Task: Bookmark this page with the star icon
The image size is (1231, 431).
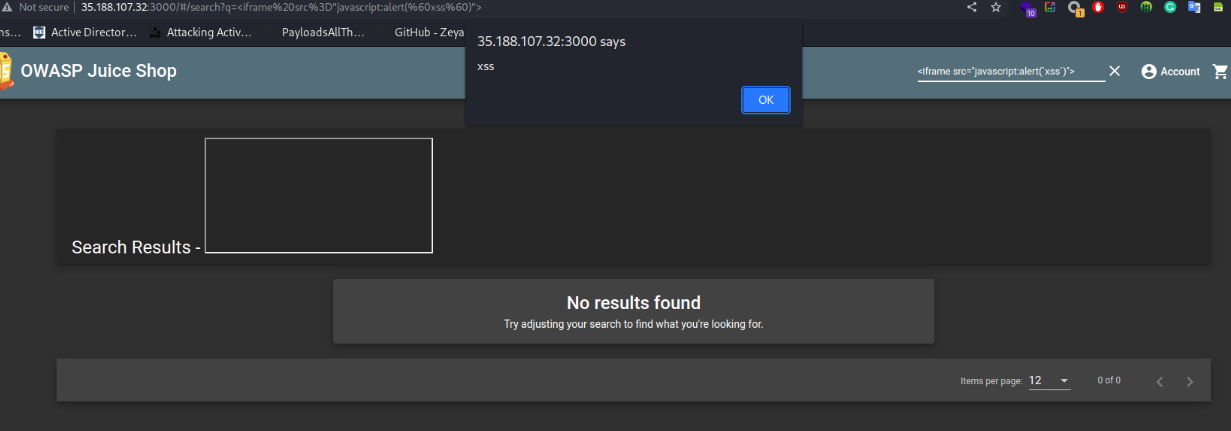Action: [996, 7]
